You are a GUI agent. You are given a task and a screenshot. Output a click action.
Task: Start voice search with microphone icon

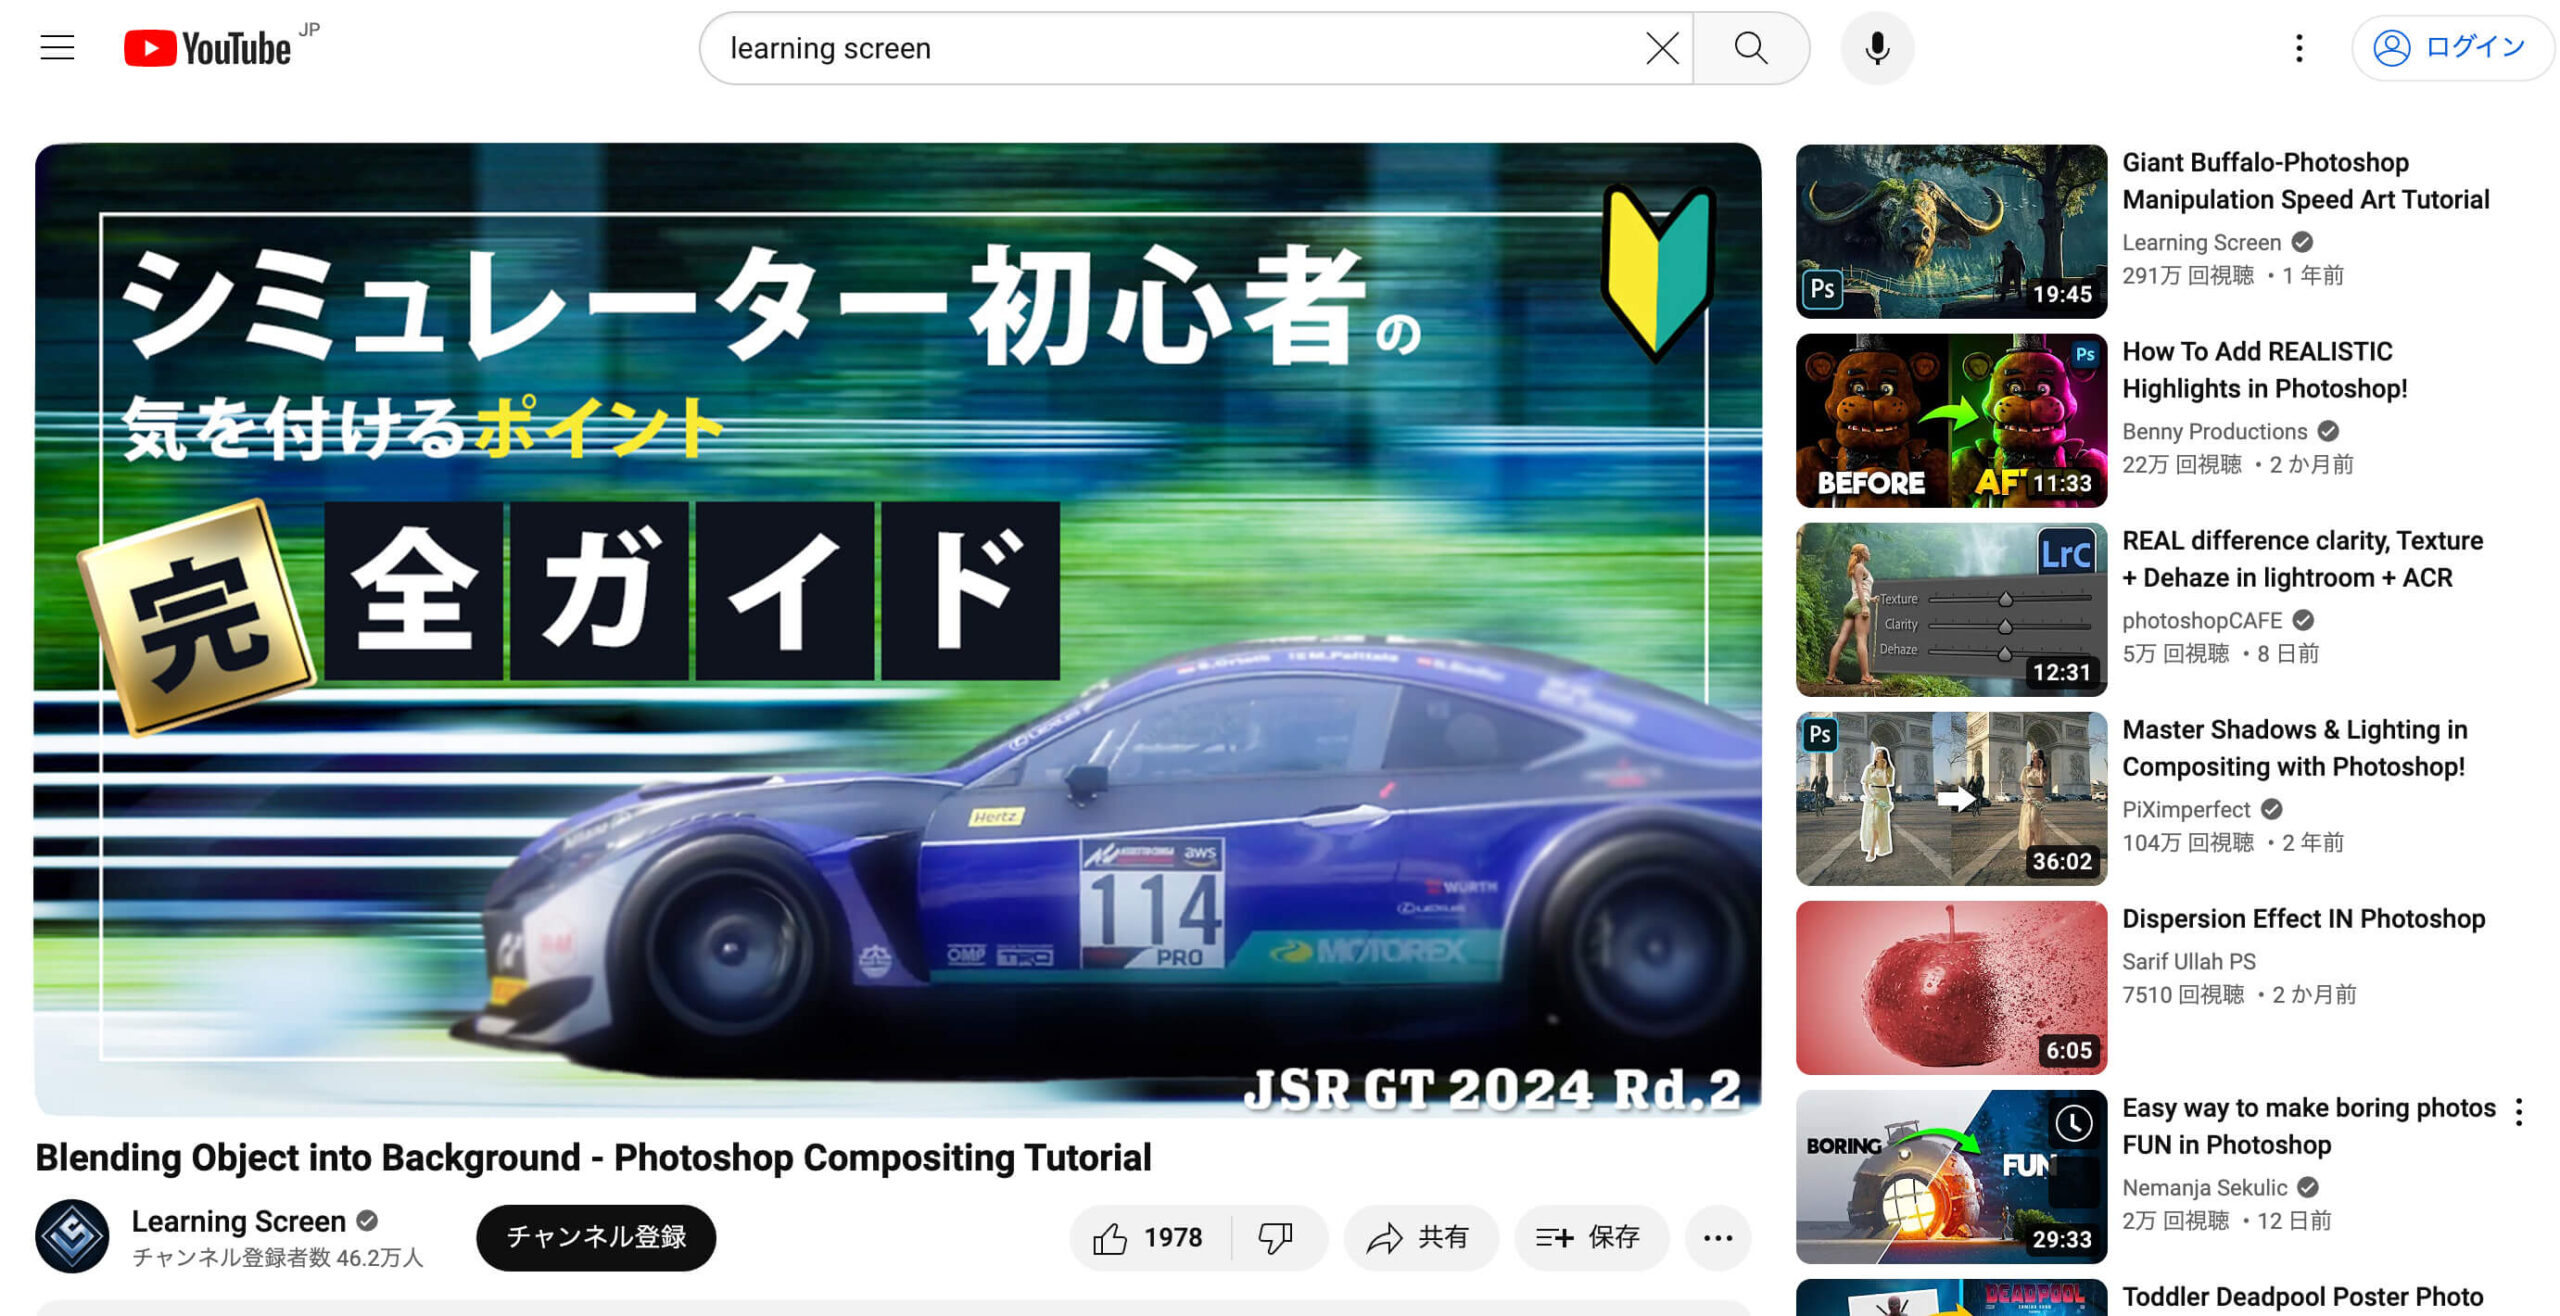[1877, 48]
